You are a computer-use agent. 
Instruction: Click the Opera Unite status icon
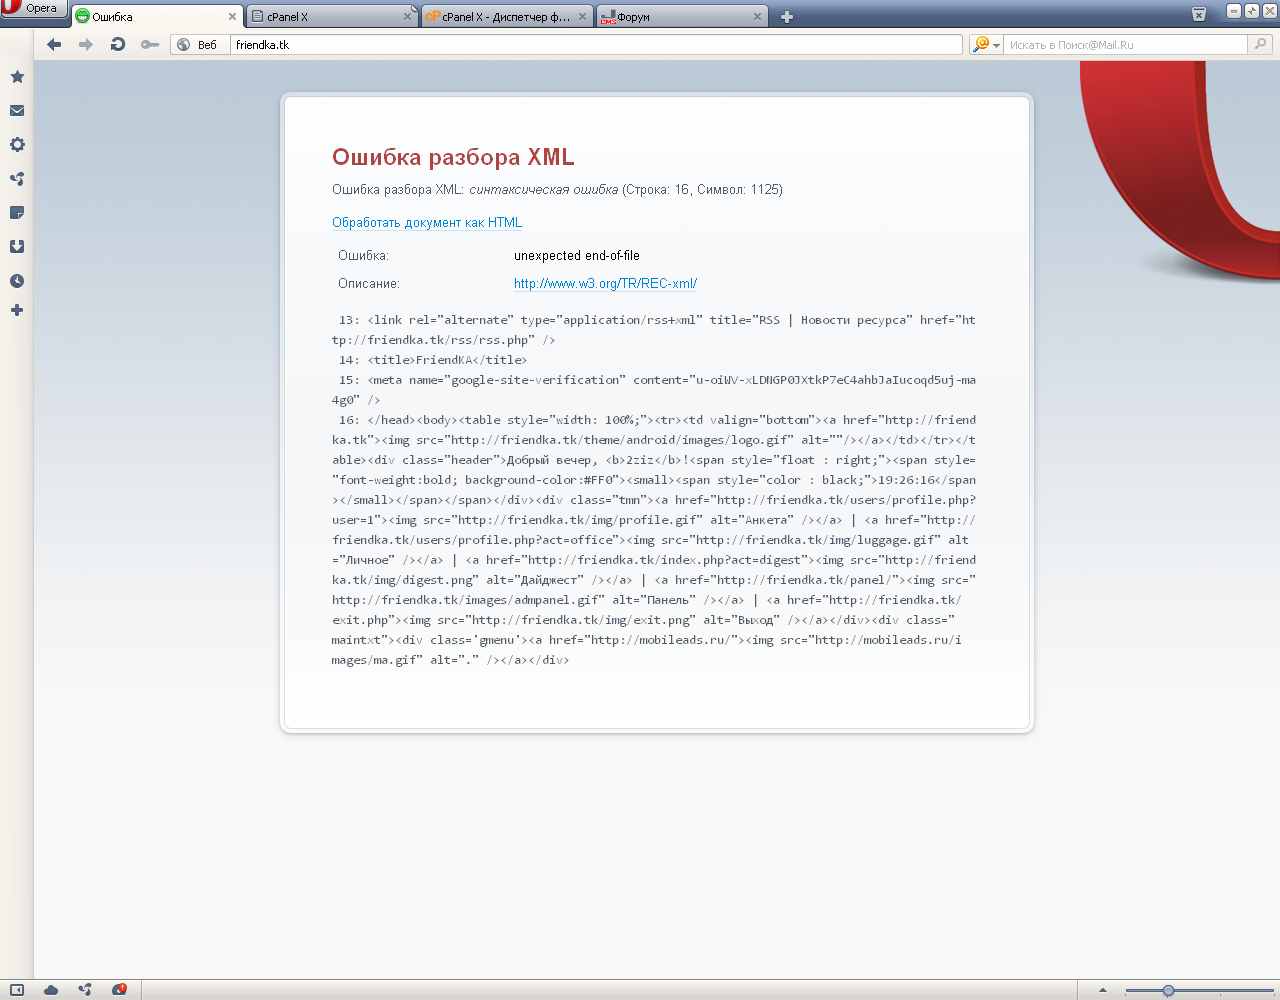(85, 990)
